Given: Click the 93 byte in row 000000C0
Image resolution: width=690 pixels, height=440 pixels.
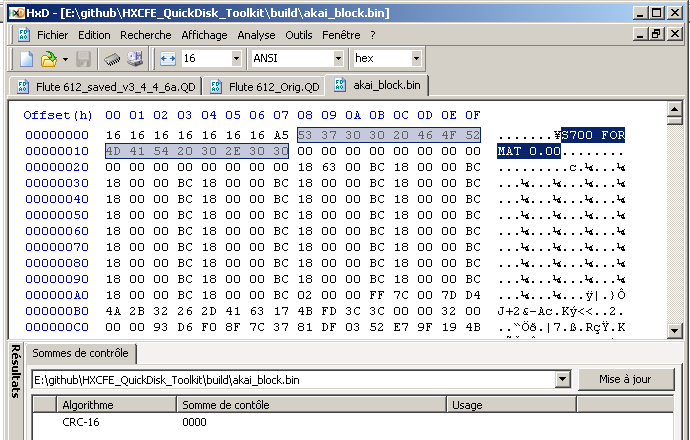Looking at the screenshot, I should point(161,327).
